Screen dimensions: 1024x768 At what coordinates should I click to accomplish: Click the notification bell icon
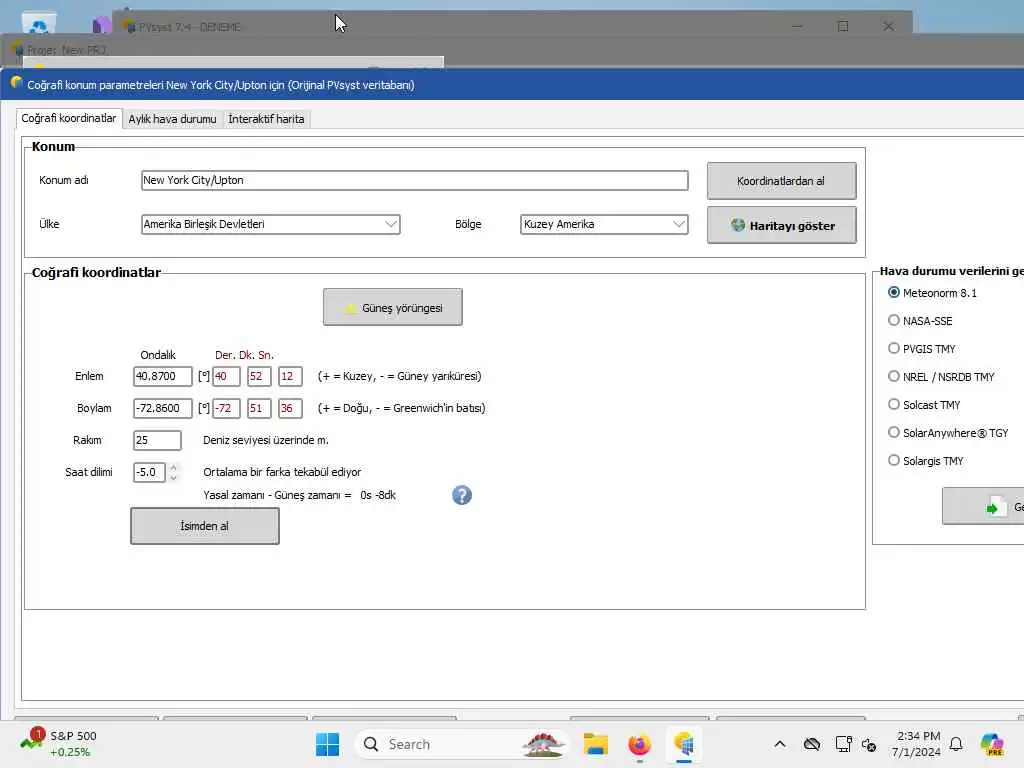tap(956, 744)
